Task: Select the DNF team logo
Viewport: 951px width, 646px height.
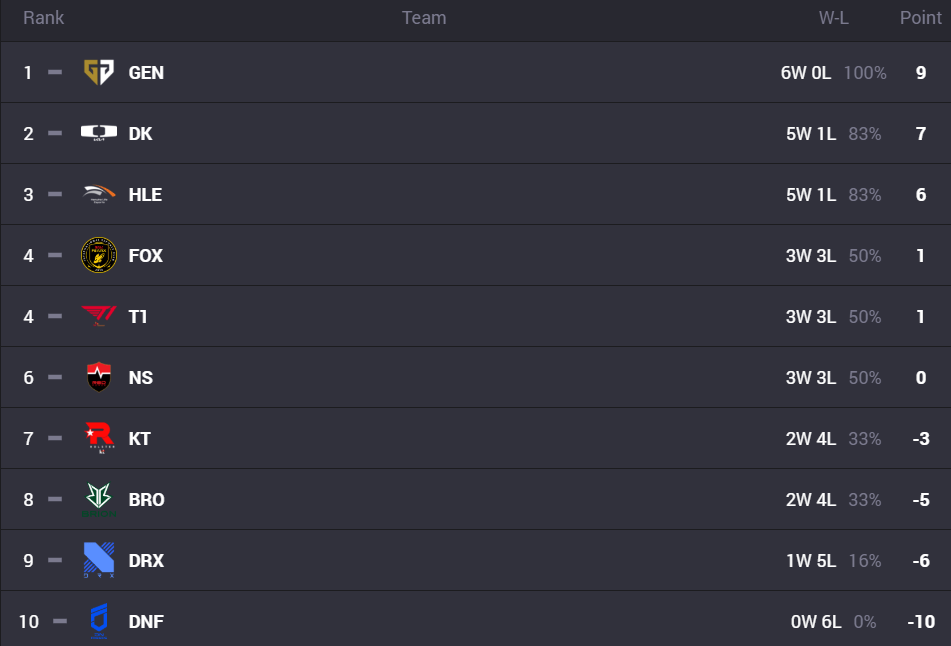Action: (x=99, y=621)
